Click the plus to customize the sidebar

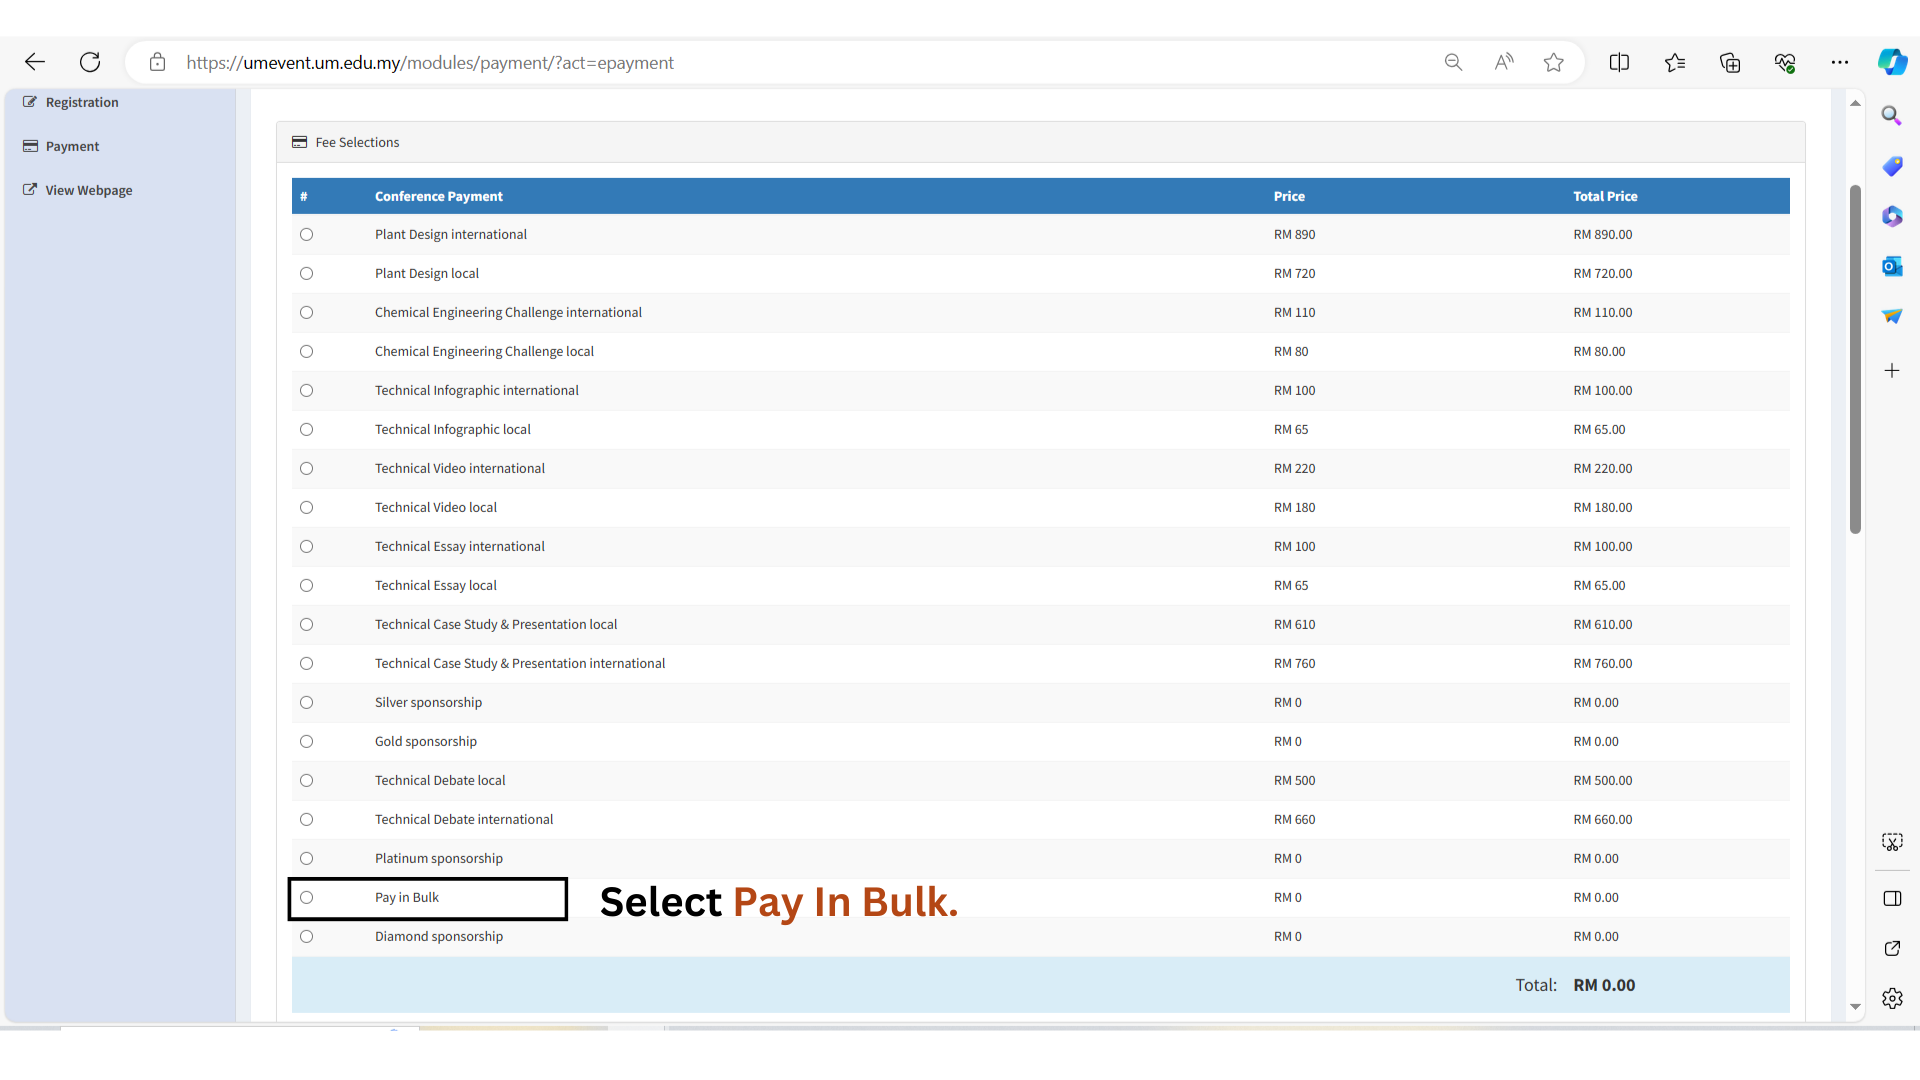point(1891,370)
